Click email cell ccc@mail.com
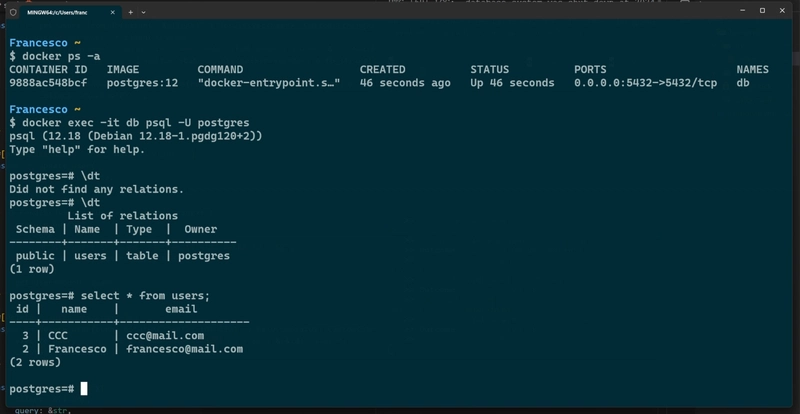The image size is (800, 414). point(165,335)
